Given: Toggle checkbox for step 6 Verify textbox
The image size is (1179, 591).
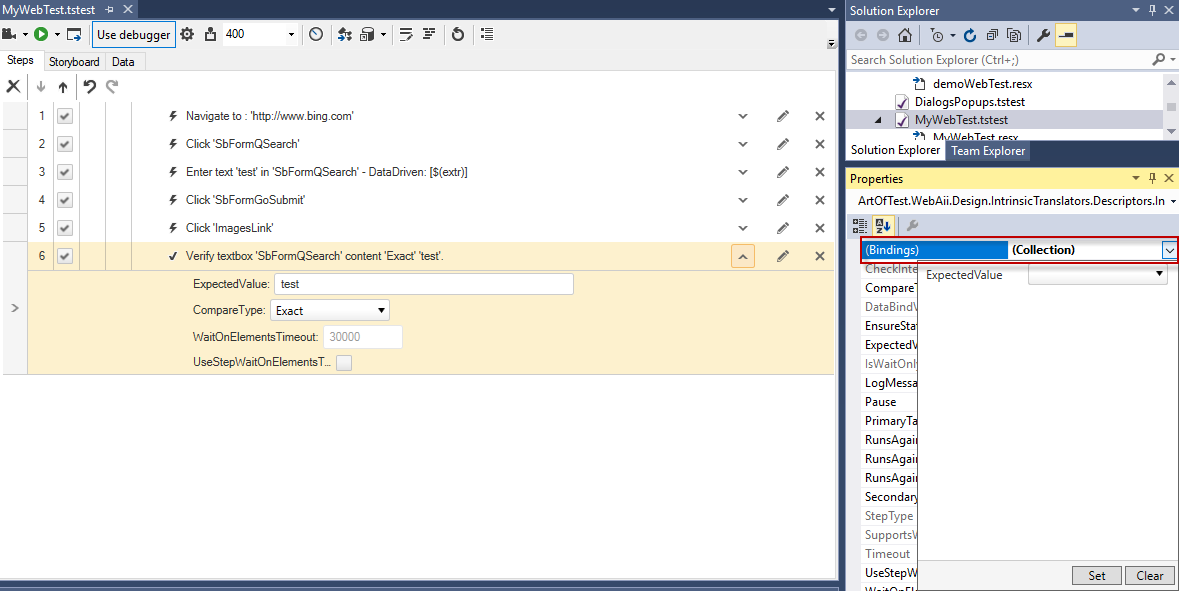Looking at the screenshot, I should tap(65, 256).
